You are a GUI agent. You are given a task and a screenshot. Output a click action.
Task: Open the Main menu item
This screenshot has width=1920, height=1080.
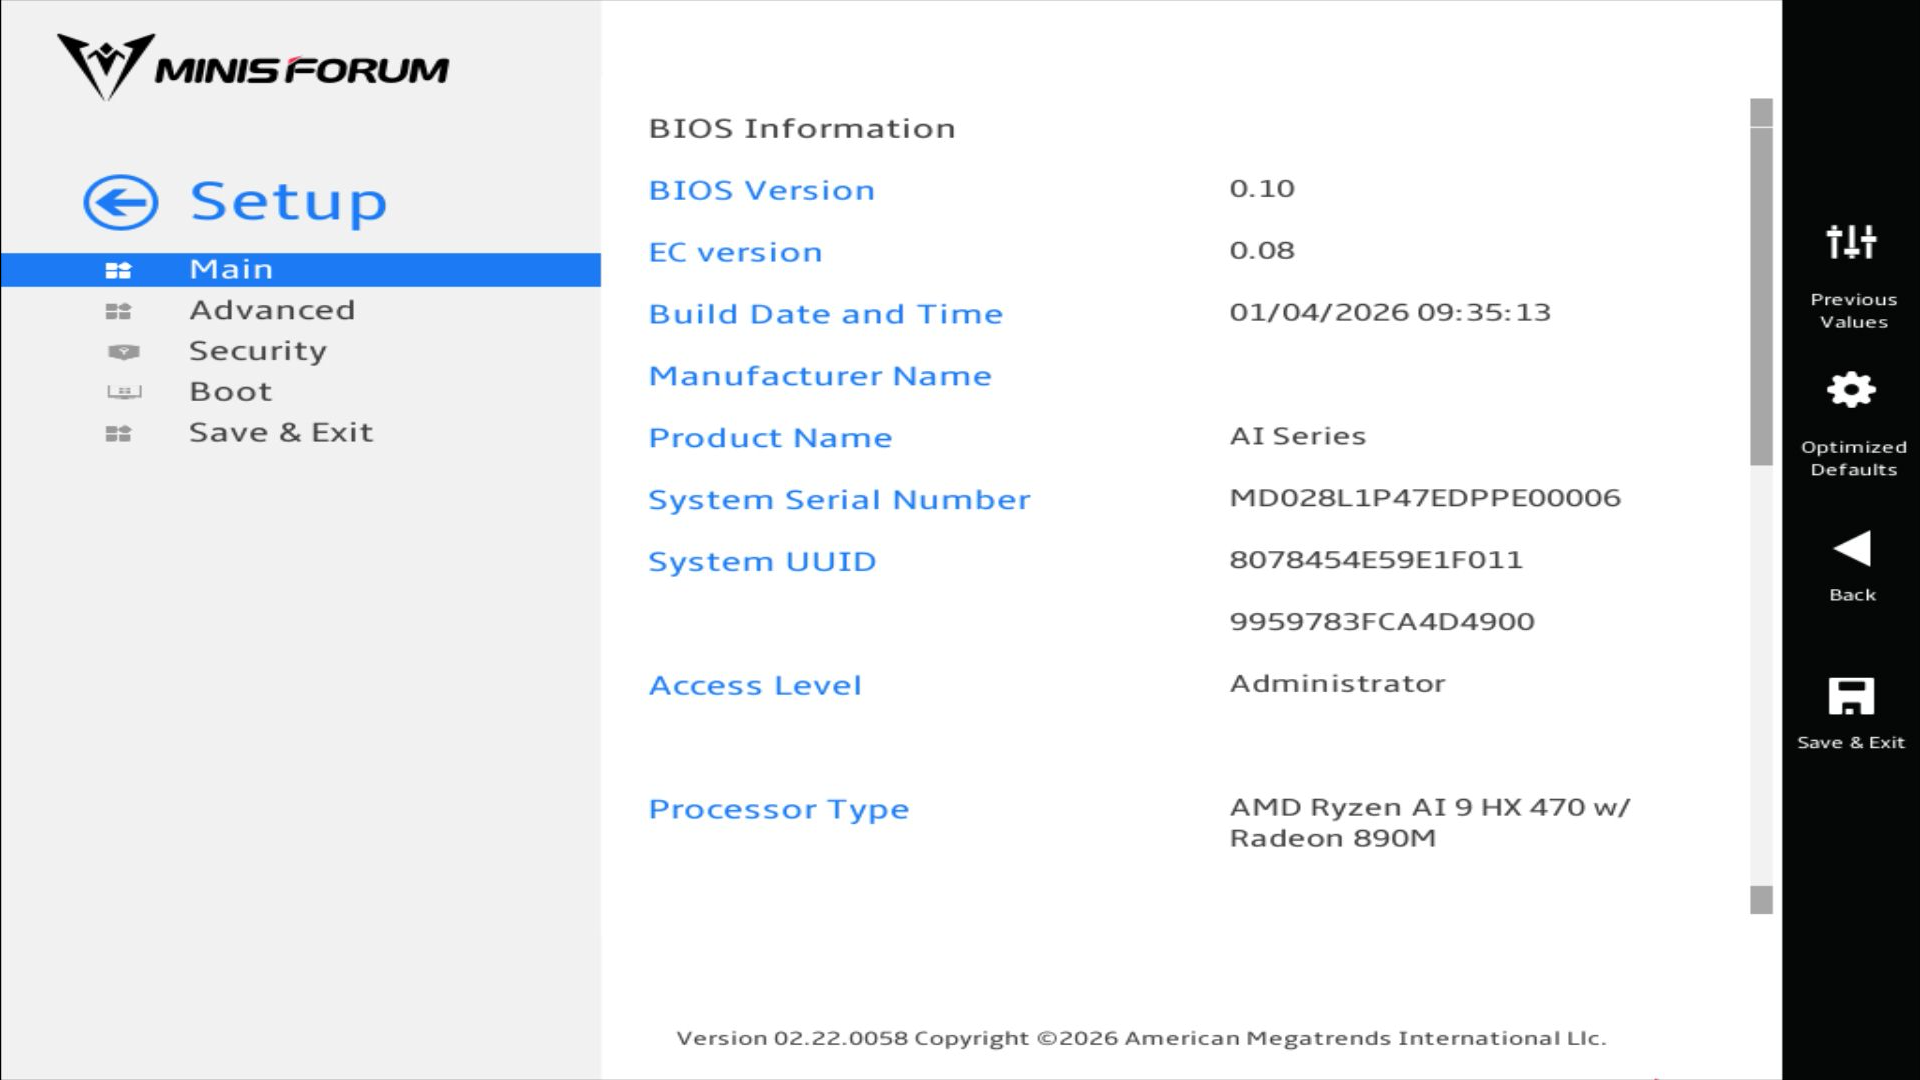click(x=231, y=270)
